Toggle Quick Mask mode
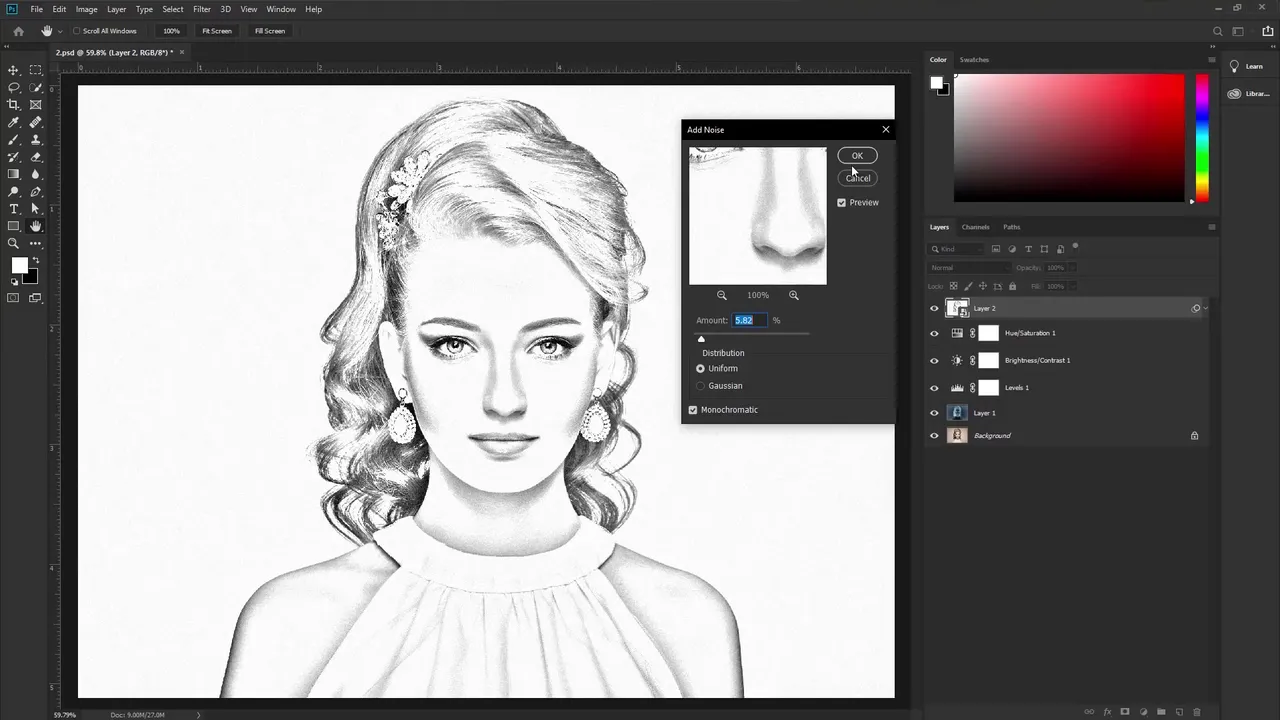The height and width of the screenshot is (720, 1280). (x=13, y=297)
